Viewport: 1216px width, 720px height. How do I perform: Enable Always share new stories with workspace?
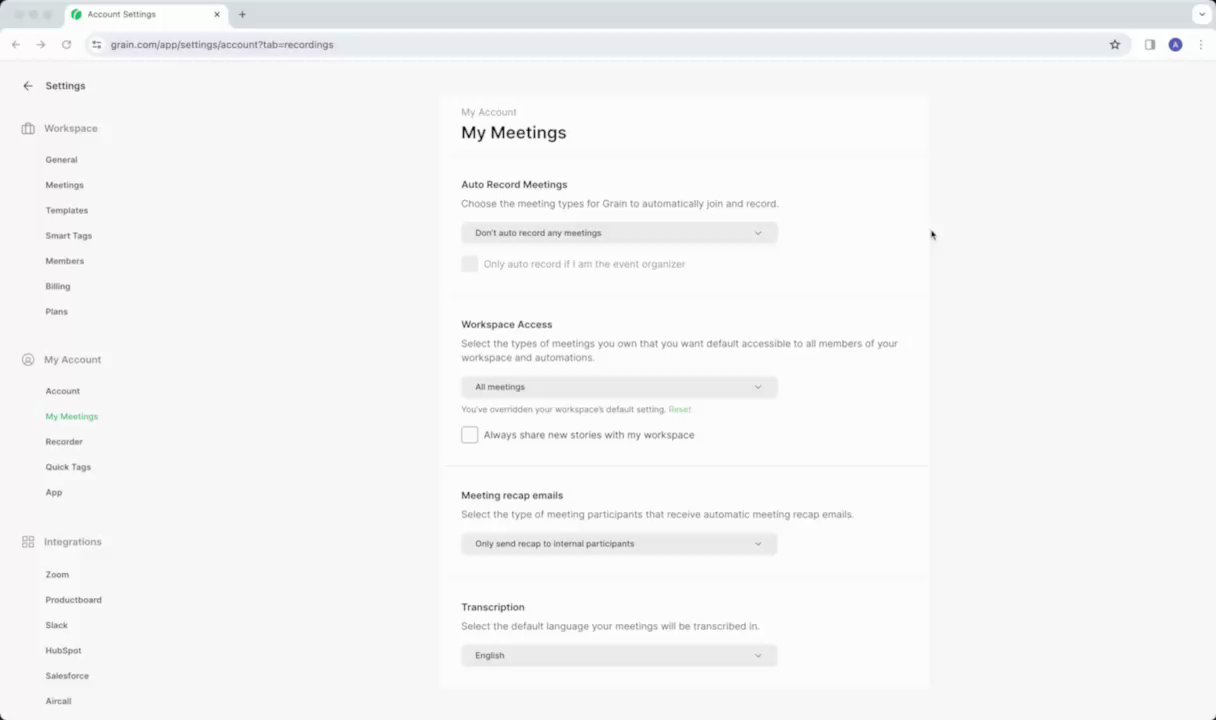coord(470,435)
